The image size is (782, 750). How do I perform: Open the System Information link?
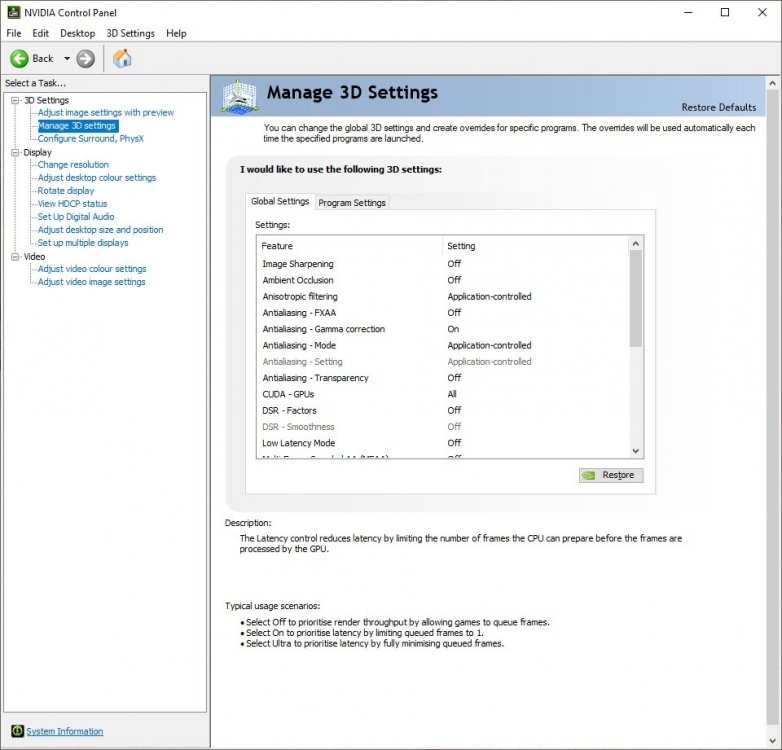(65, 731)
